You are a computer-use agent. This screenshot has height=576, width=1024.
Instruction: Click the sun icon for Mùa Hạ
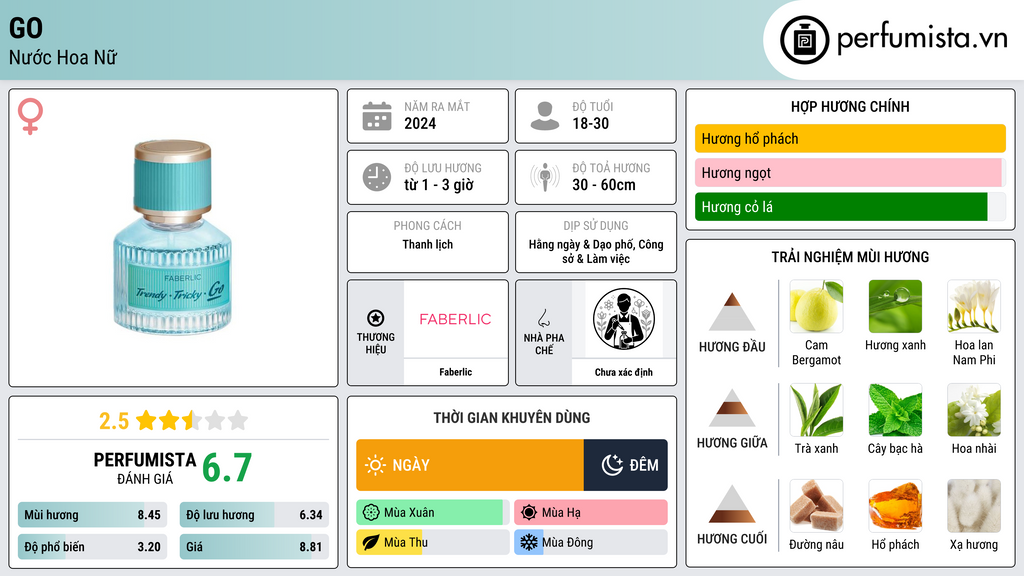529,513
